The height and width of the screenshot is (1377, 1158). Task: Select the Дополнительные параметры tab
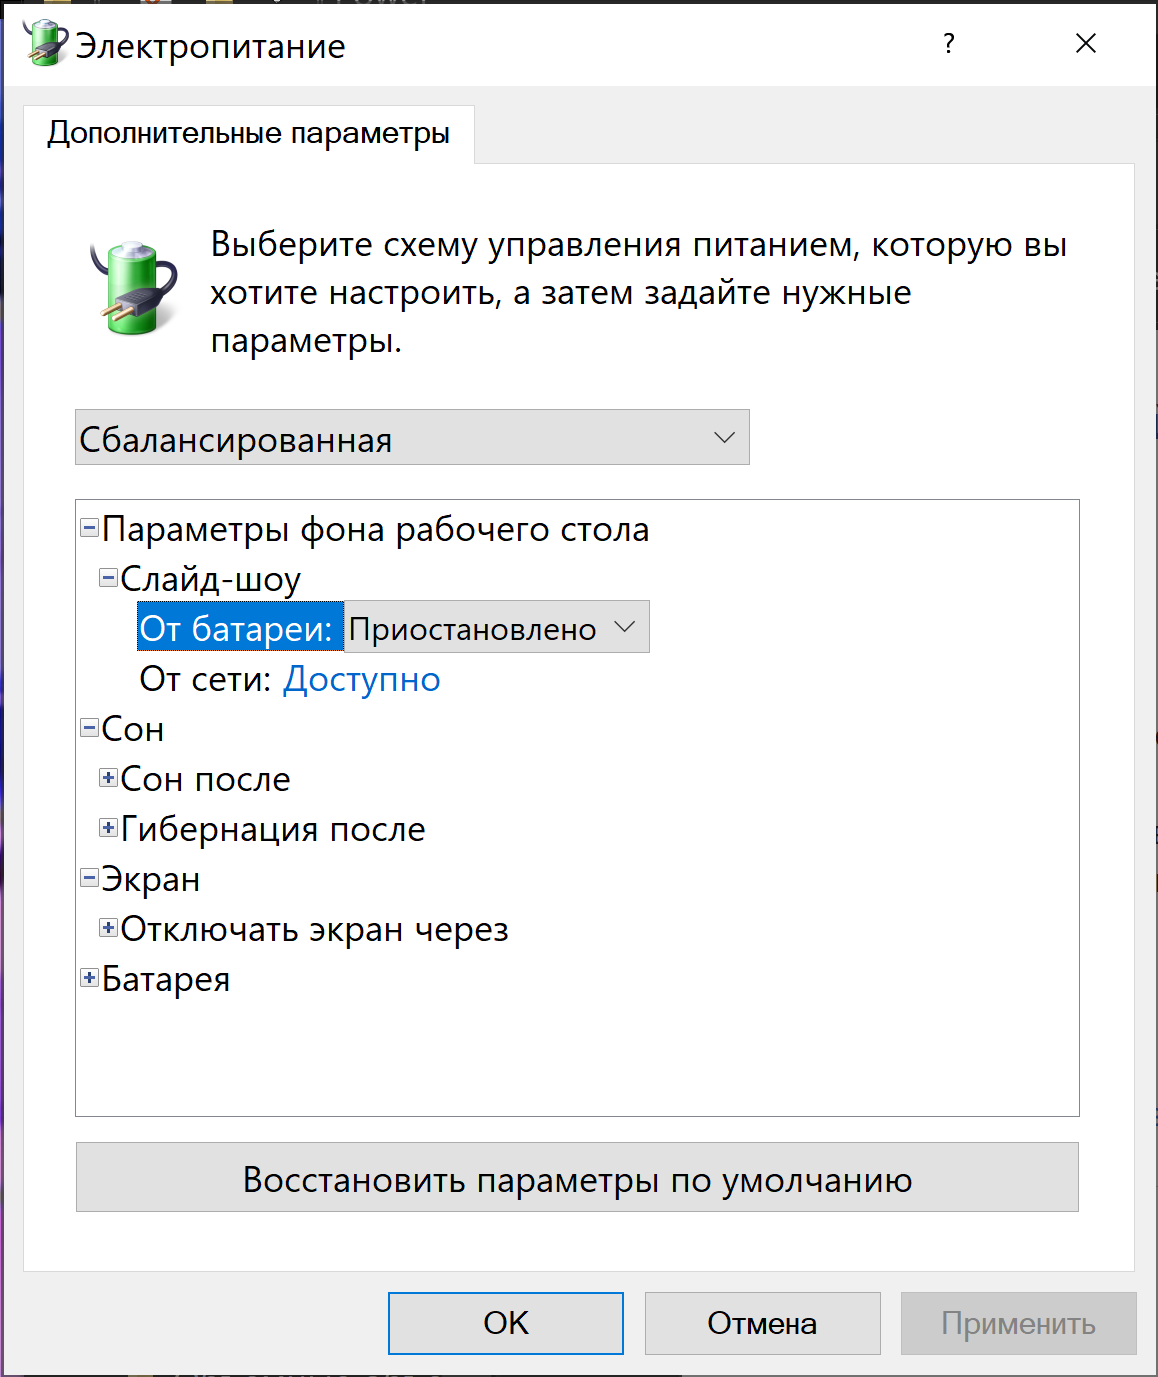[x=248, y=133]
